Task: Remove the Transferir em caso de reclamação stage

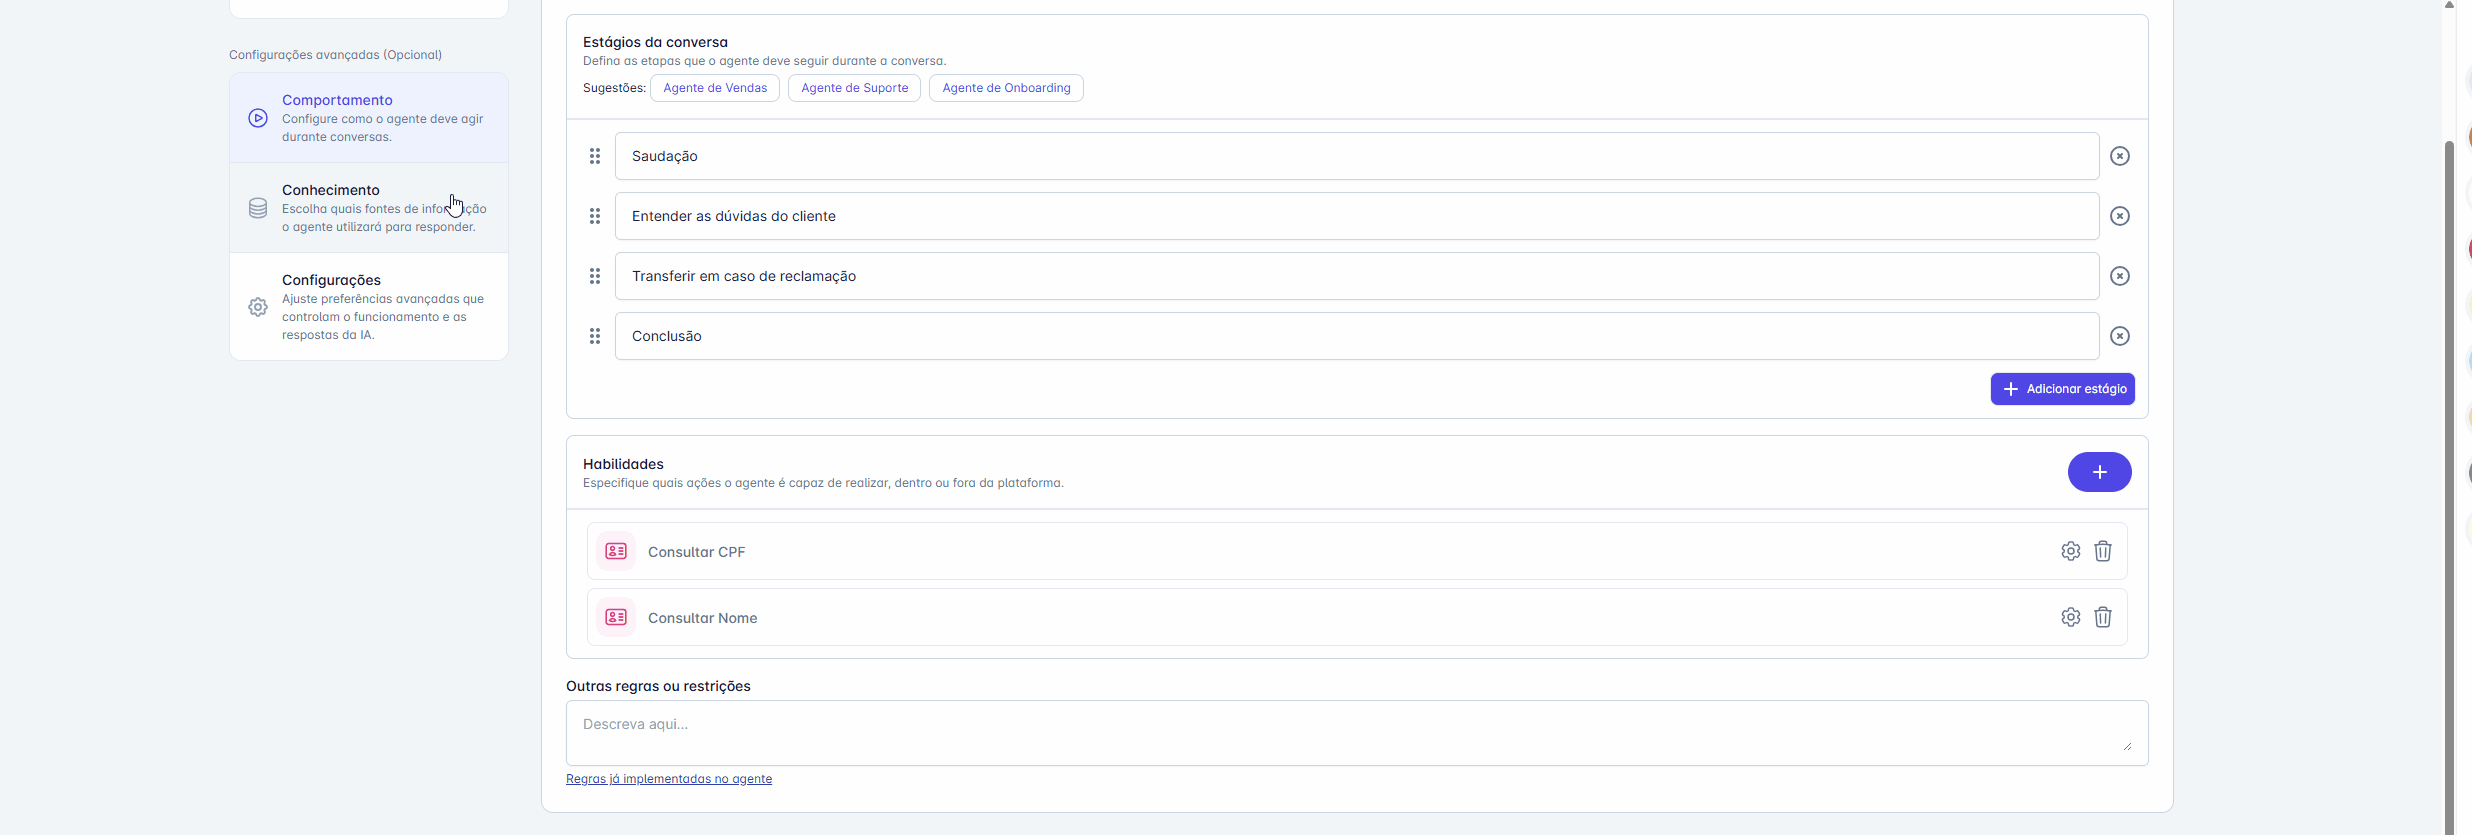Action: tap(2119, 276)
